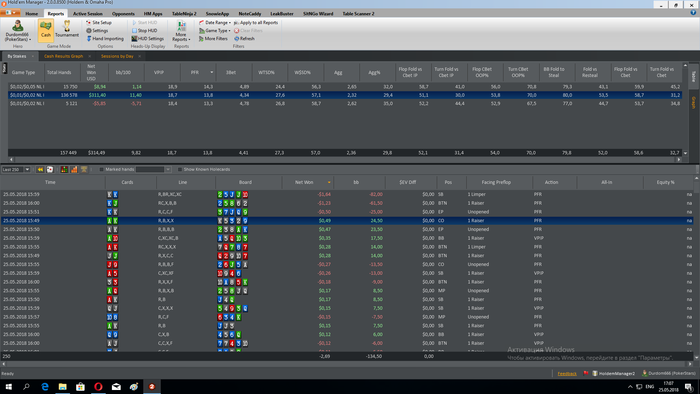Open the application menu button
The height and width of the screenshot is (394, 700).
(x=11, y=13)
